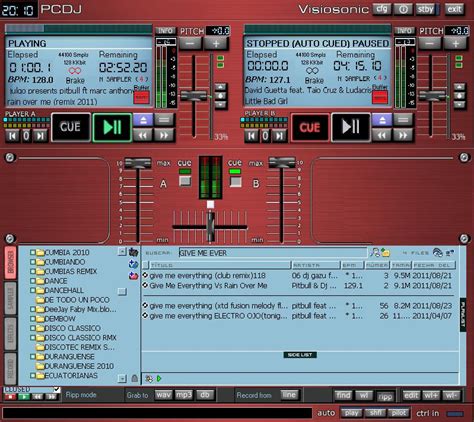This screenshot has height=422, width=474.
Task: Click the channel A volume fader handle
Action: pos(138,163)
